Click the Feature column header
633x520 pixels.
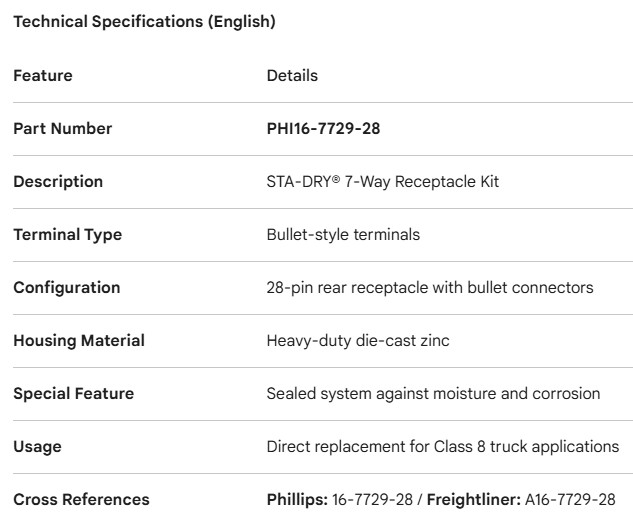point(43,75)
